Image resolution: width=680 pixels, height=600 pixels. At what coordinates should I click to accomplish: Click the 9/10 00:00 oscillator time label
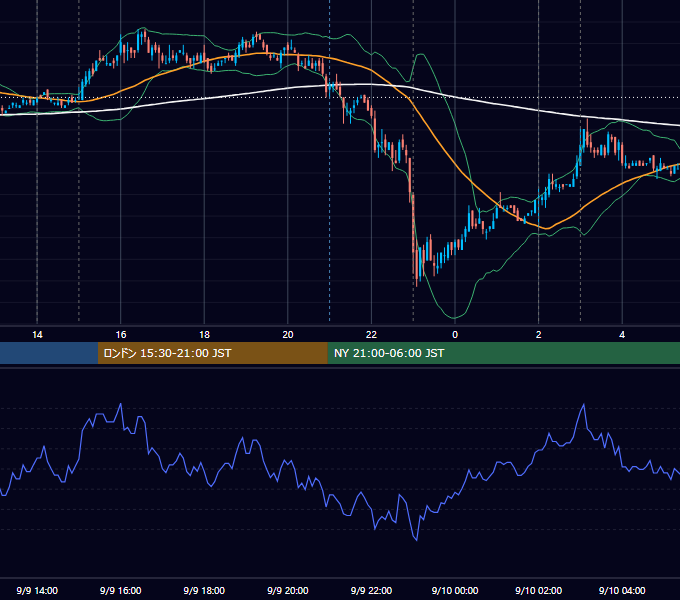point(455,590)
